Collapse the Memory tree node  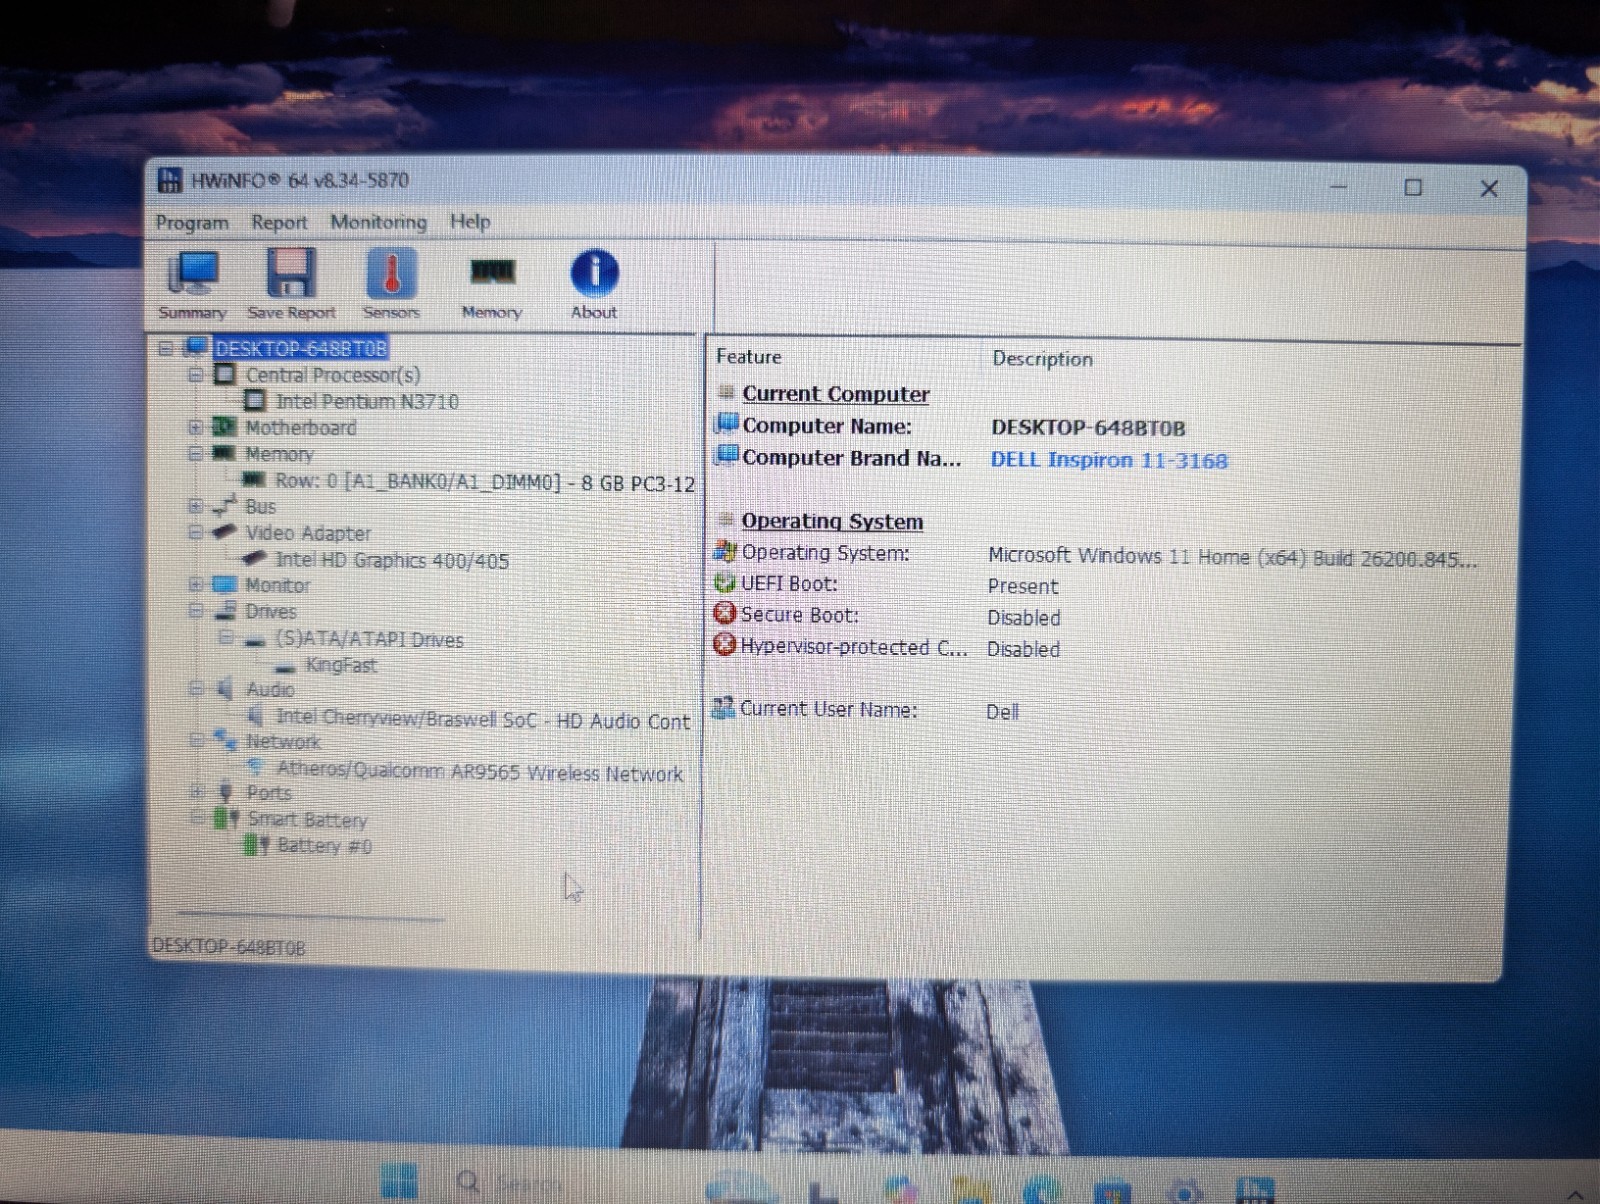click(x=196, y=453)
